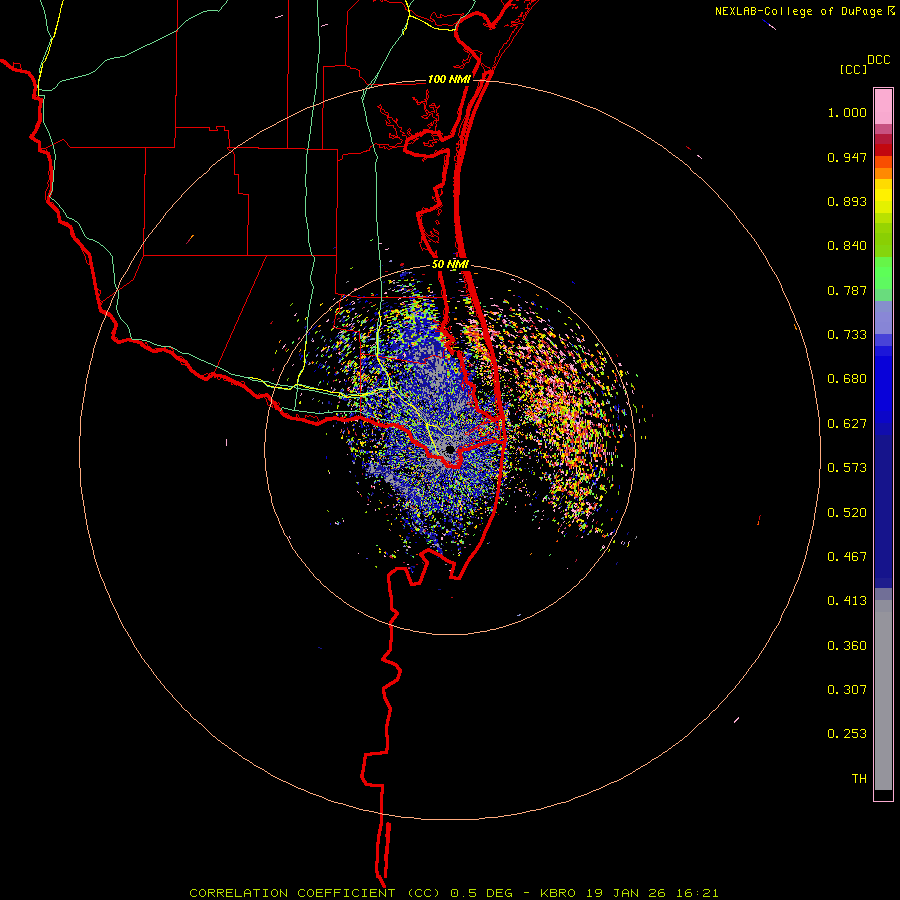
Task: Select the 0.360 scale value
Action: (x=847, y=646)
